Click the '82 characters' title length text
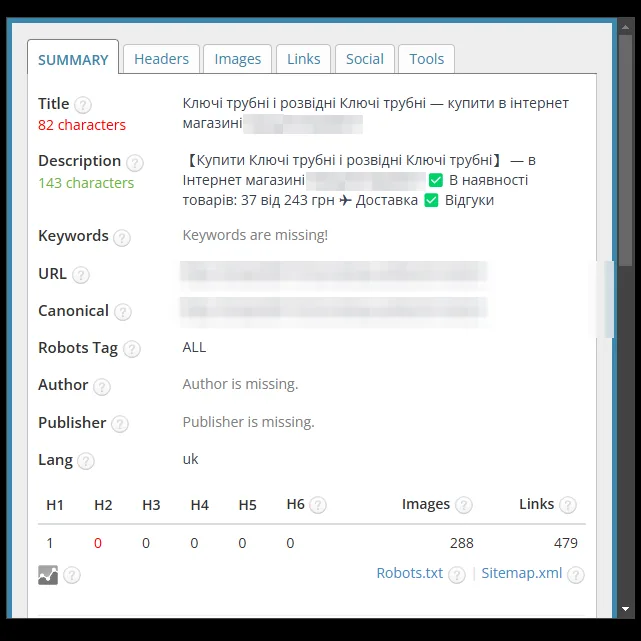Screen dimensions: 641x641 (82, 125)
